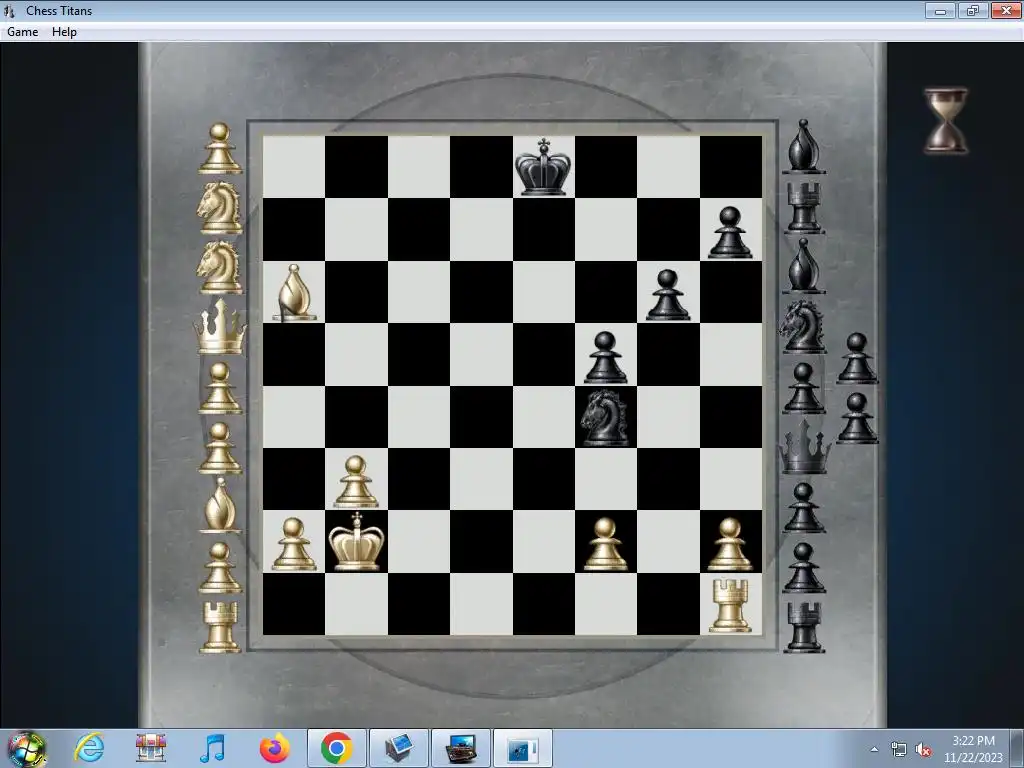1024x768 pixels.
Task: Minimize the Chess Titans window
Action: click(940, 10)
